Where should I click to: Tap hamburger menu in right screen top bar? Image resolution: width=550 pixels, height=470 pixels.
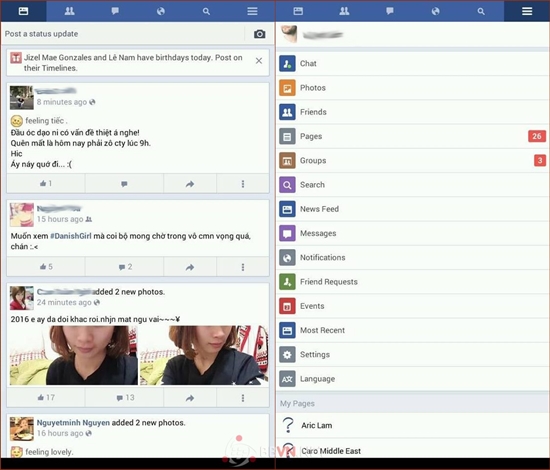click(527, 11)
